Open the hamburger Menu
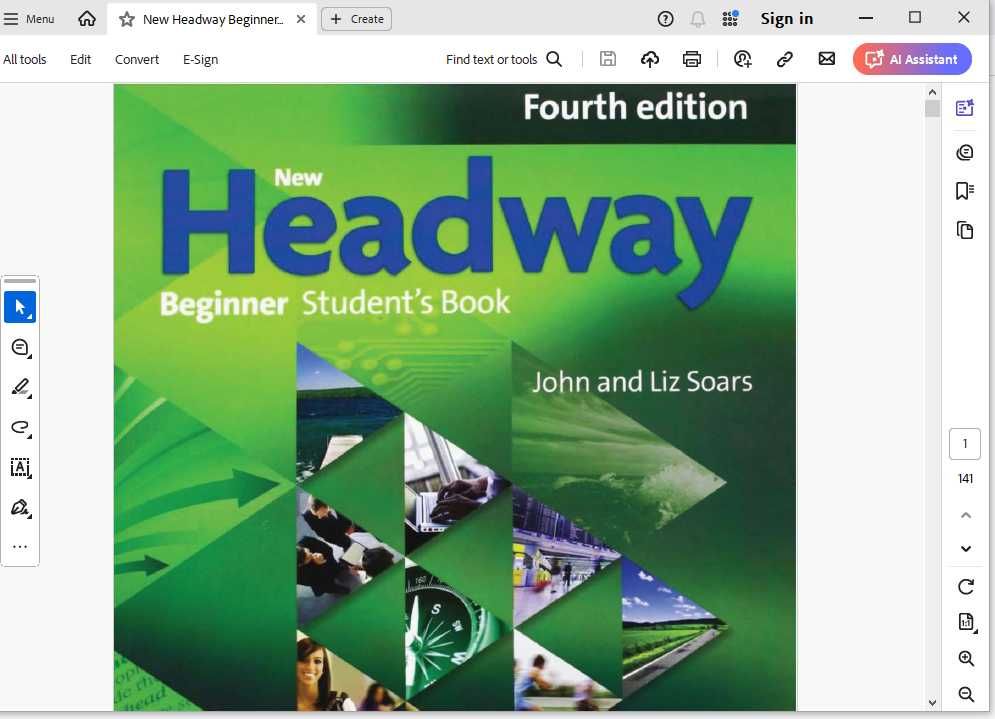This screenshot has width=995, height=719. [x=29, y=19]
